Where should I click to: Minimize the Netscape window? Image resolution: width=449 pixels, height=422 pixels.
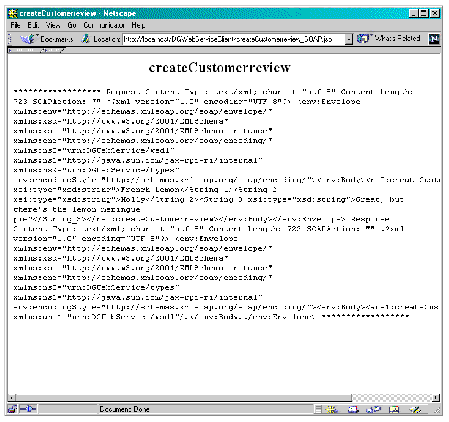click(x=413, y=13)
